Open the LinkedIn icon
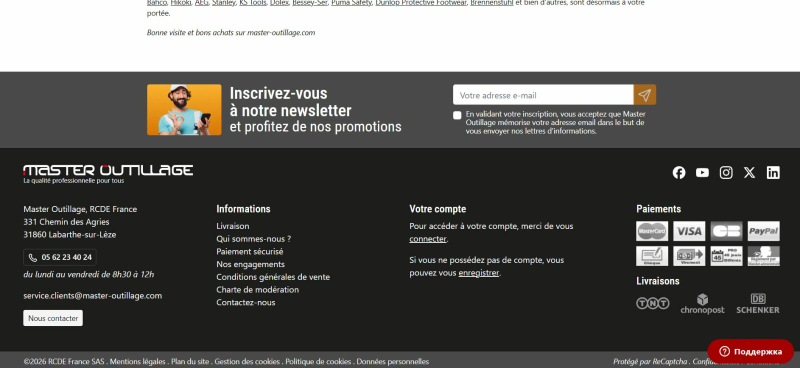The width and height of the screenshot is (800, 368). click(x=772, y=173)
